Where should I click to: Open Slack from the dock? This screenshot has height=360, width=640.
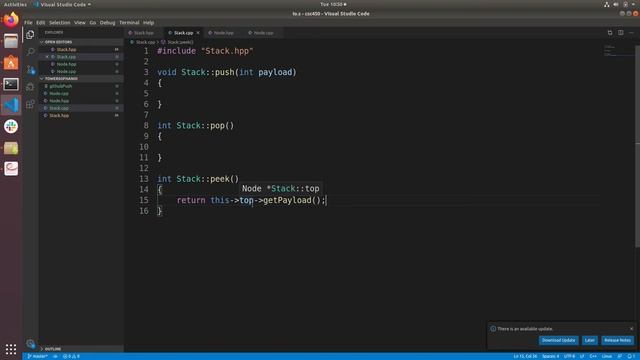(11, 127)
